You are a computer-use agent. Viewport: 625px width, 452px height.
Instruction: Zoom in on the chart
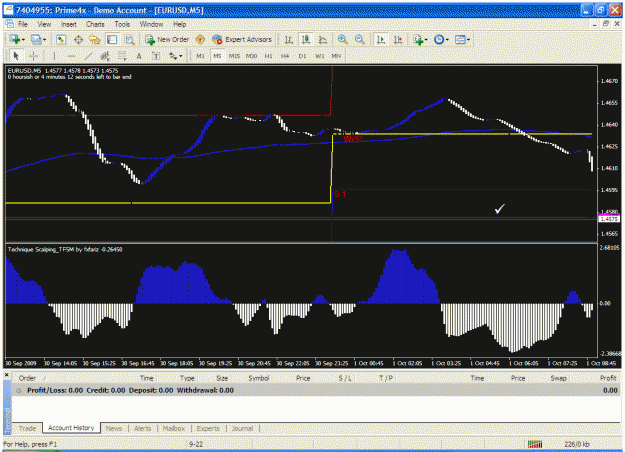click(x=342, y=39)
